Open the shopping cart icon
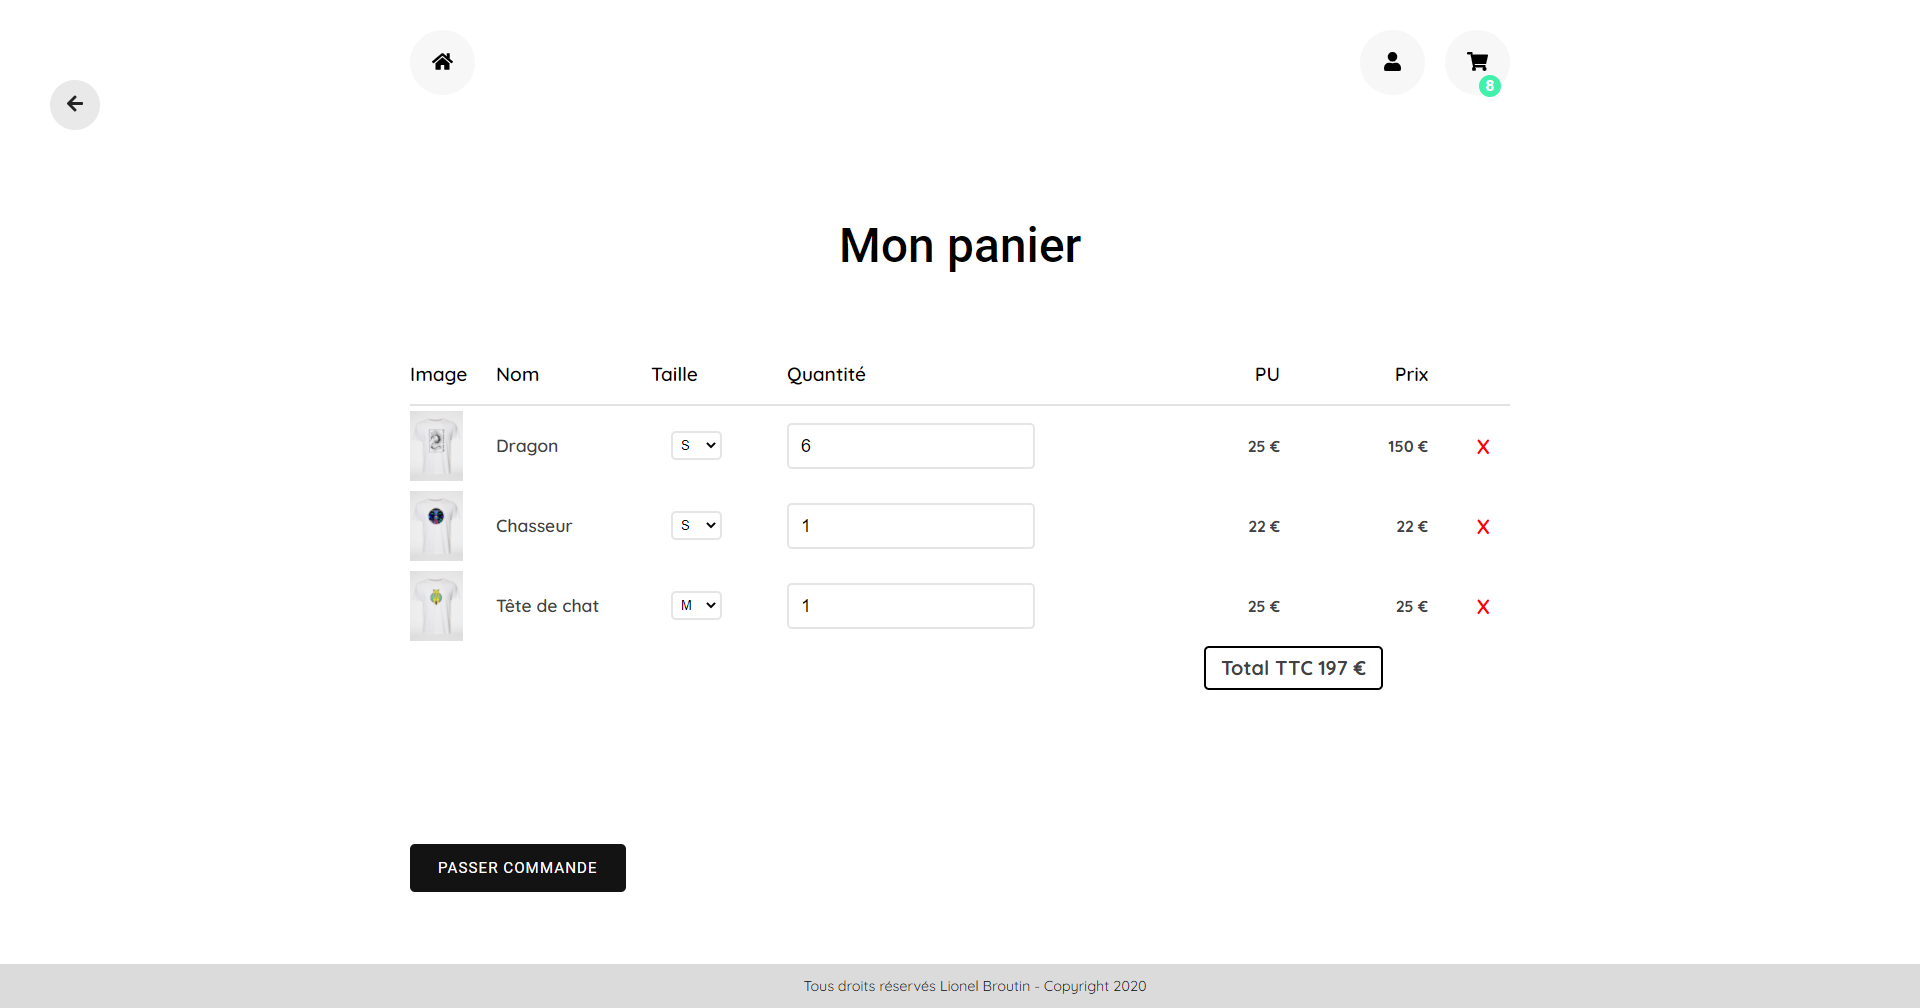Image resolution: width=1920 pixels, height=1008 pixels. [1476, 61]
